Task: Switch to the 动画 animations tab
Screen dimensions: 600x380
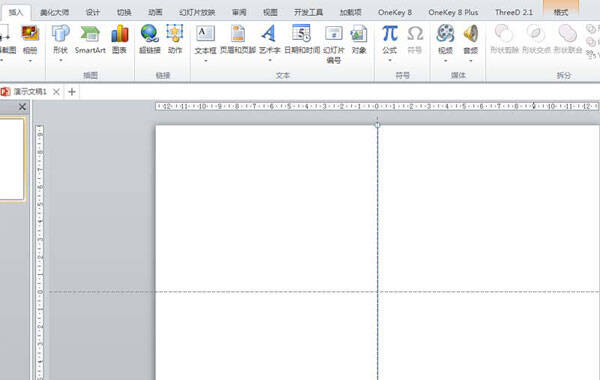Action: [x=155, y=12]
